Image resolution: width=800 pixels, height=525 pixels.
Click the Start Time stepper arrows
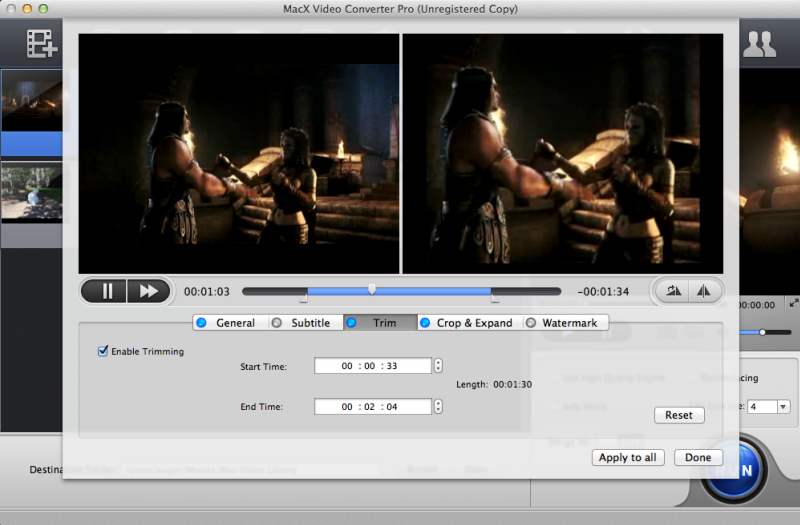[x=438, y=366]
